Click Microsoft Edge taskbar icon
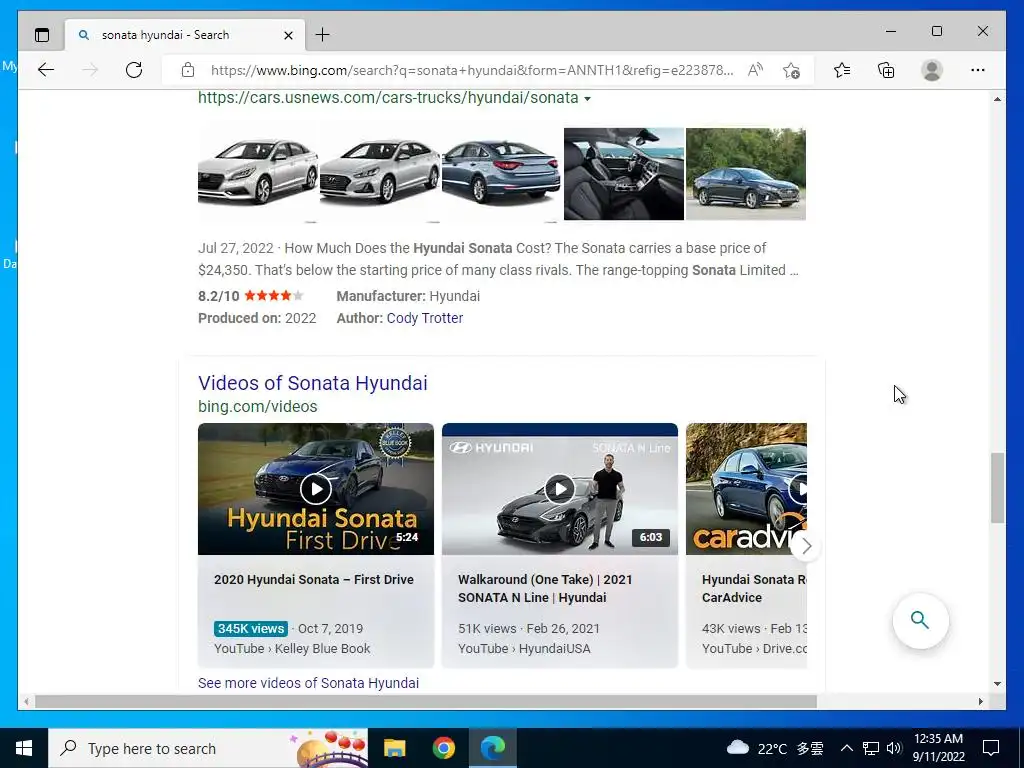This screenshot has height=768, width=1024. 493,748
